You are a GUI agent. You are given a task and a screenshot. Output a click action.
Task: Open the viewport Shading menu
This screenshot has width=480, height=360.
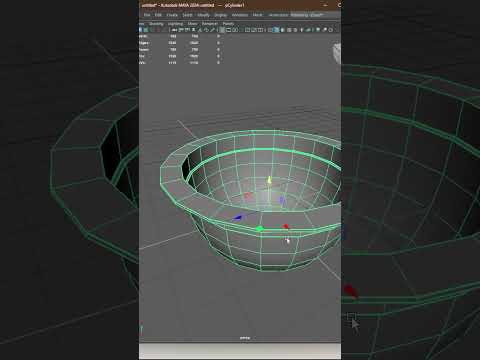point(156,24)
